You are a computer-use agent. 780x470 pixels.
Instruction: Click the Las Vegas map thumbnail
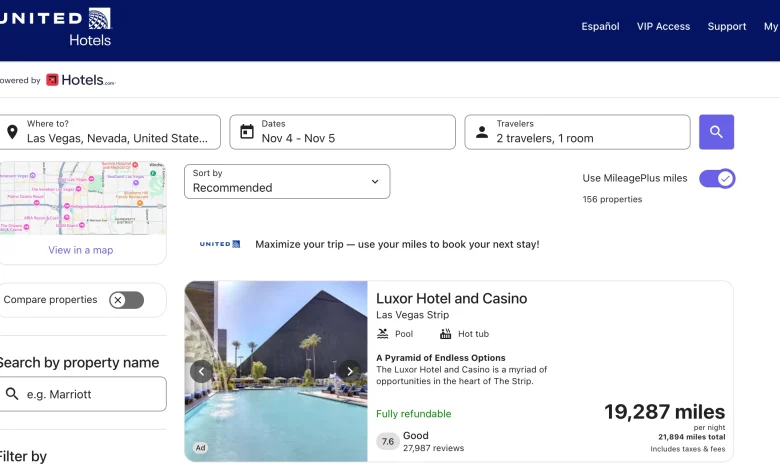(x=83, y=198)
